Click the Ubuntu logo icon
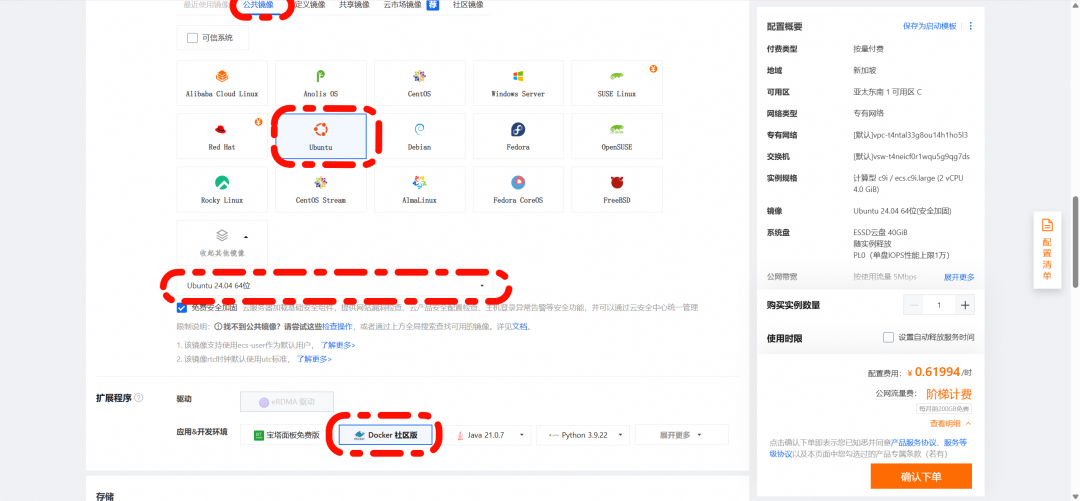Image resolution: width=1080 pixels, height=501 pixels. (320, 130)
